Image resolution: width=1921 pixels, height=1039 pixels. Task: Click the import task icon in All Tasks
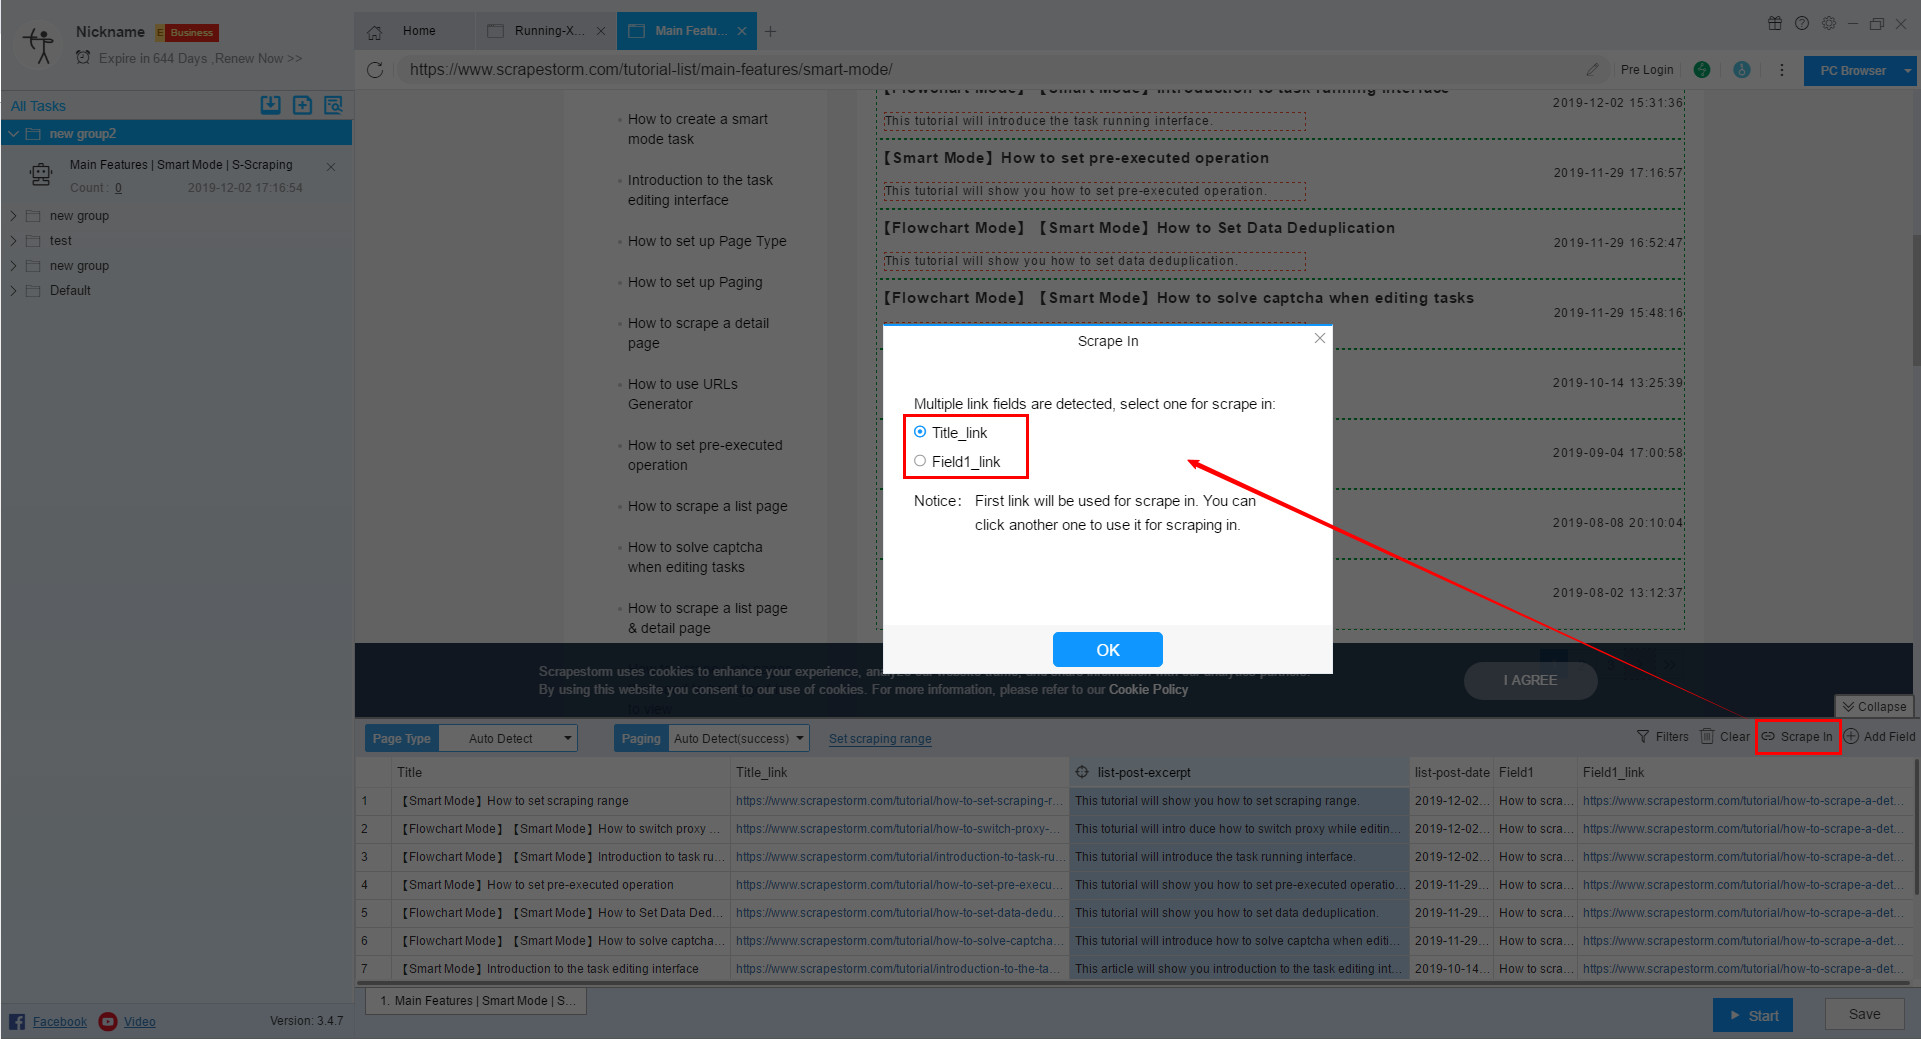[270, 105]
